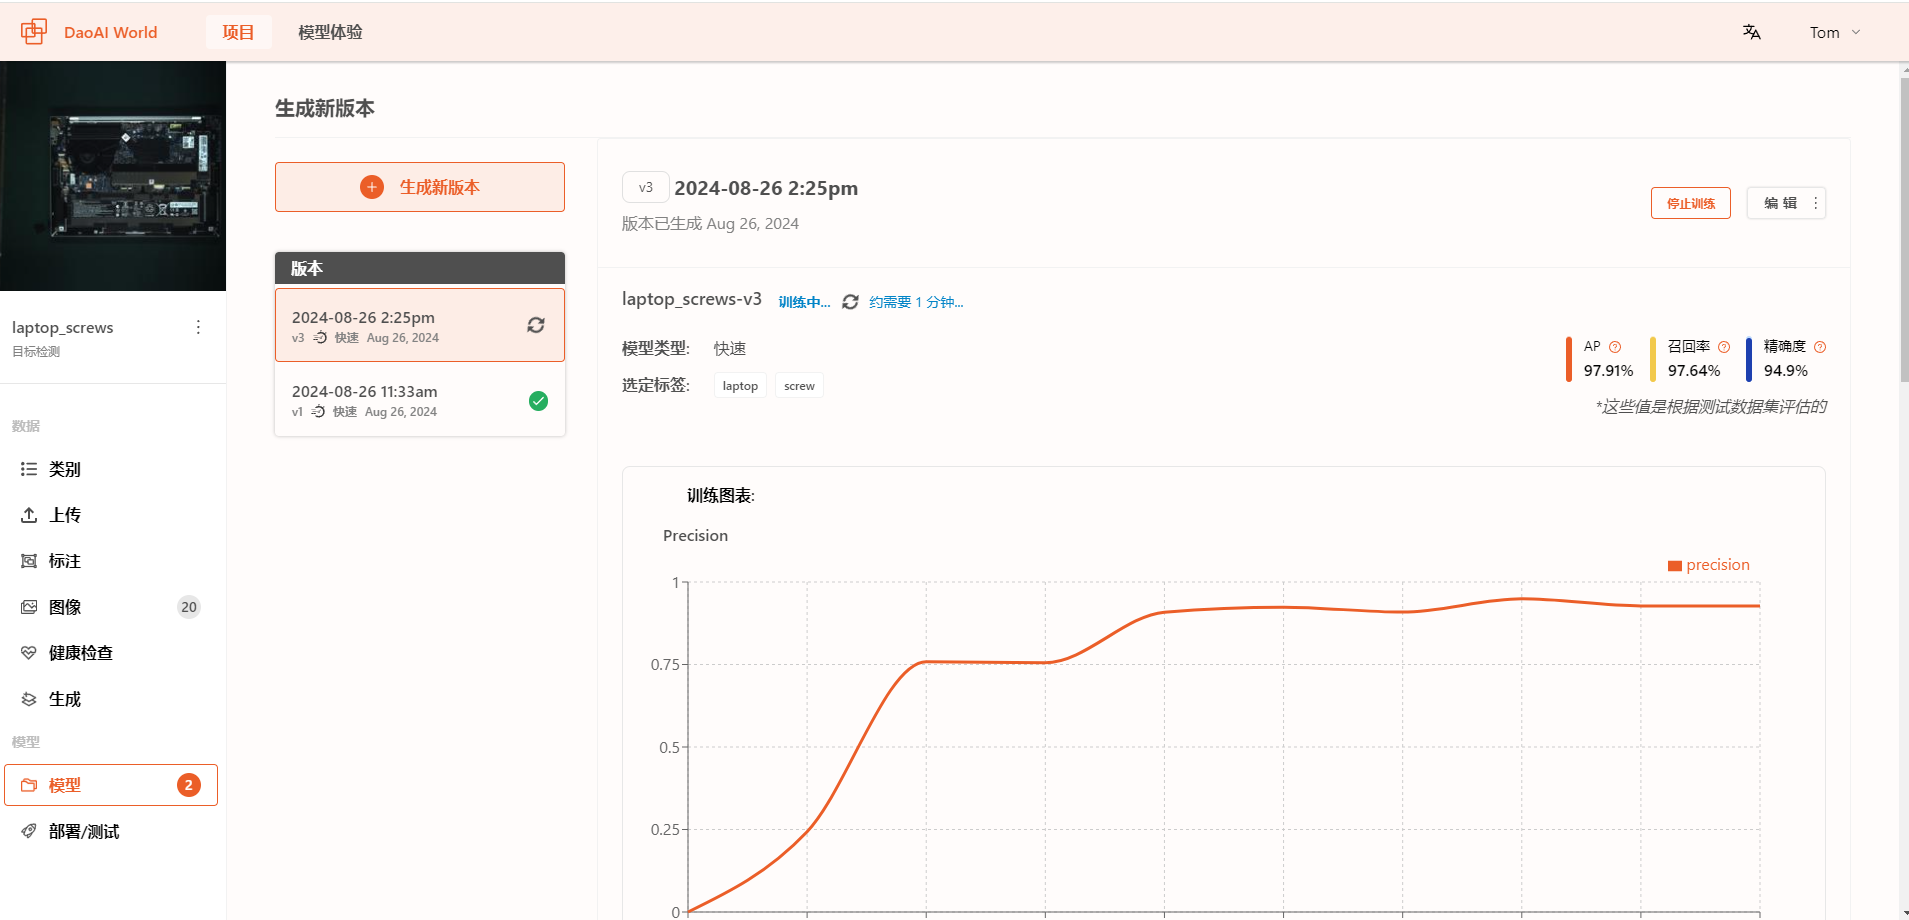Click the 类别 list icon
This screenshot has width=1909, height=920.
[29, 469]
